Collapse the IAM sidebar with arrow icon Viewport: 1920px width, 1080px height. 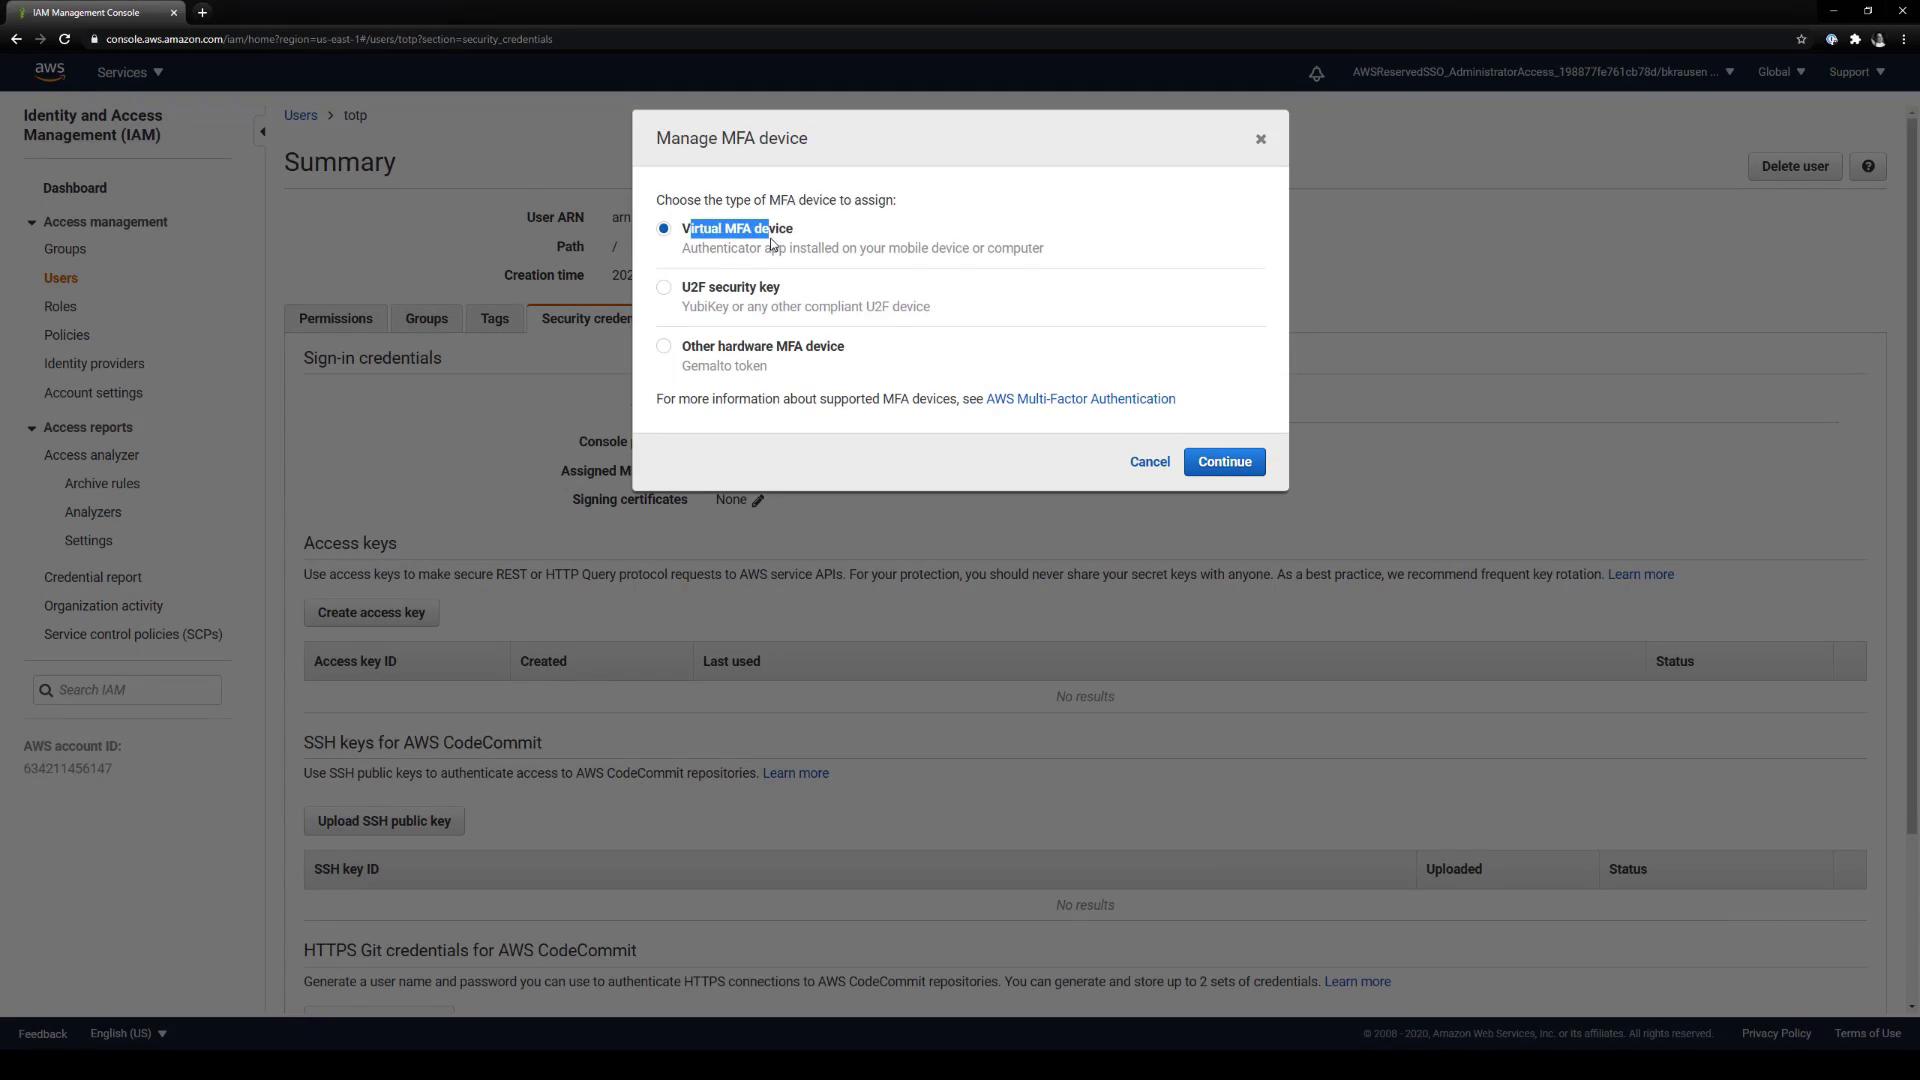[x=262, y=132]
